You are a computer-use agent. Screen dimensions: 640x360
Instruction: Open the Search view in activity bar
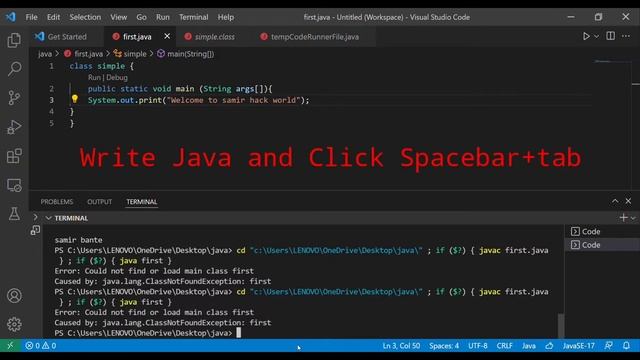[x=14, y=69]
